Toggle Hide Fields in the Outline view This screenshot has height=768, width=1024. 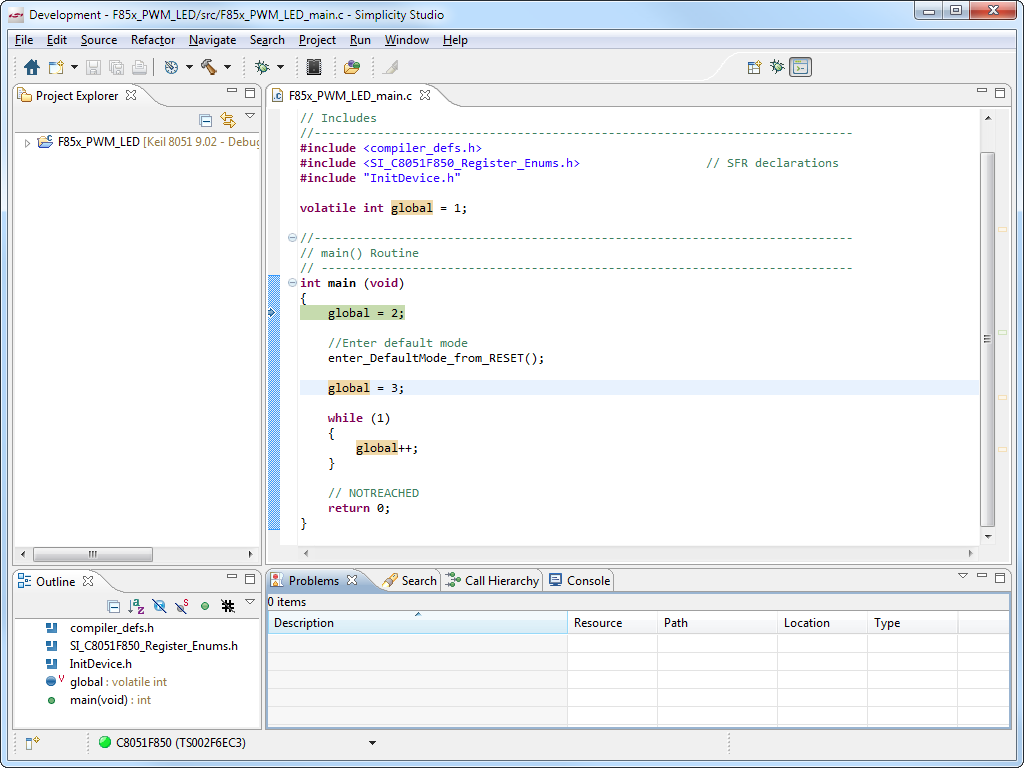point(160,606)
